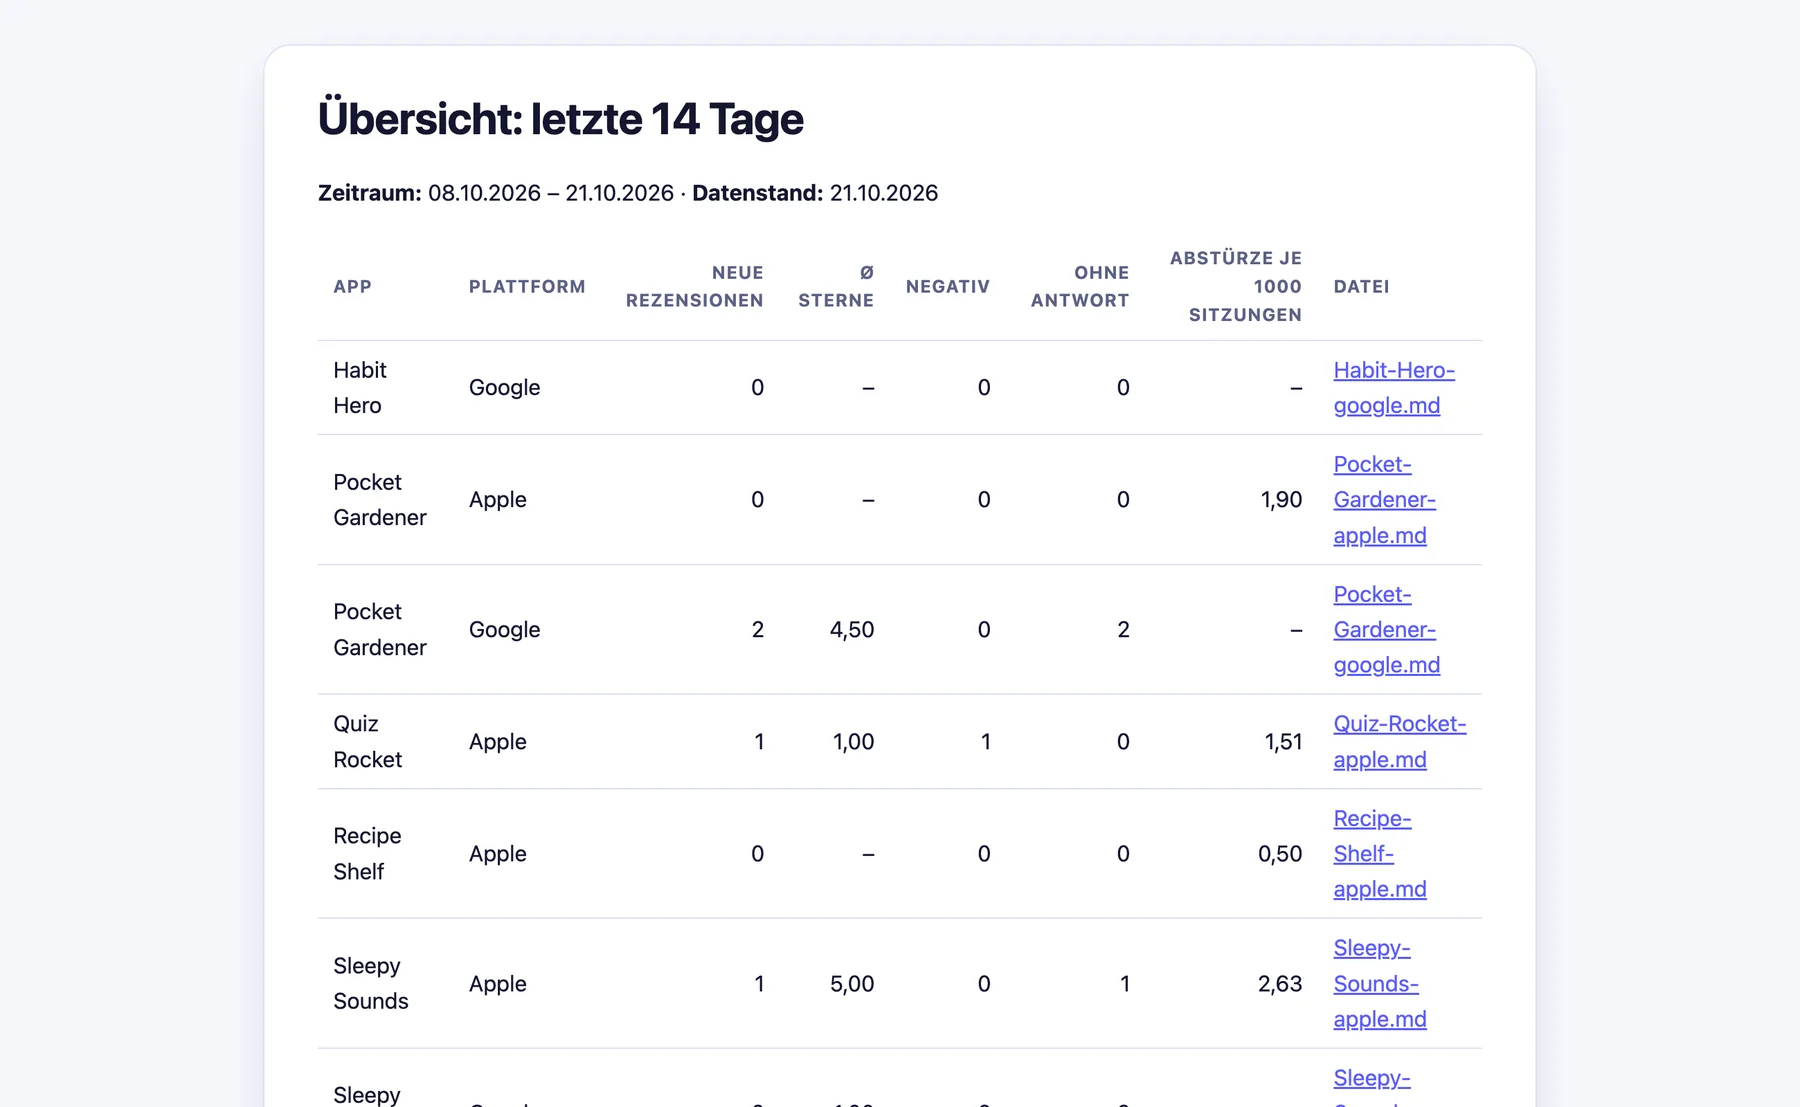
Task: Open the Pocket-Gardener-google.md link
Action: (1386, 629)
